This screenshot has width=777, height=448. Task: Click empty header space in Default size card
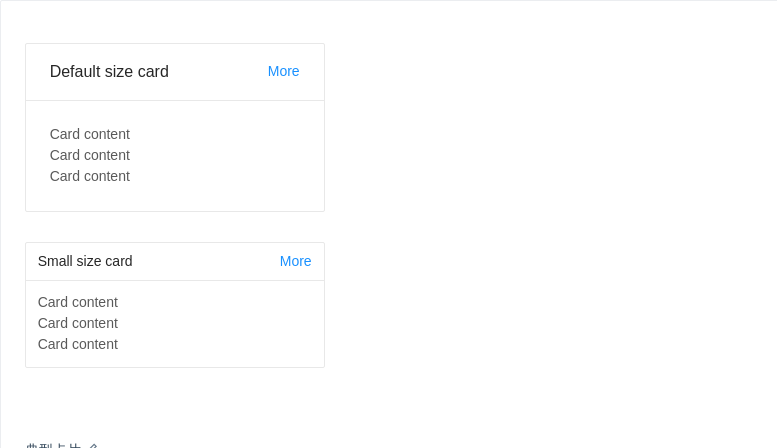217,72
